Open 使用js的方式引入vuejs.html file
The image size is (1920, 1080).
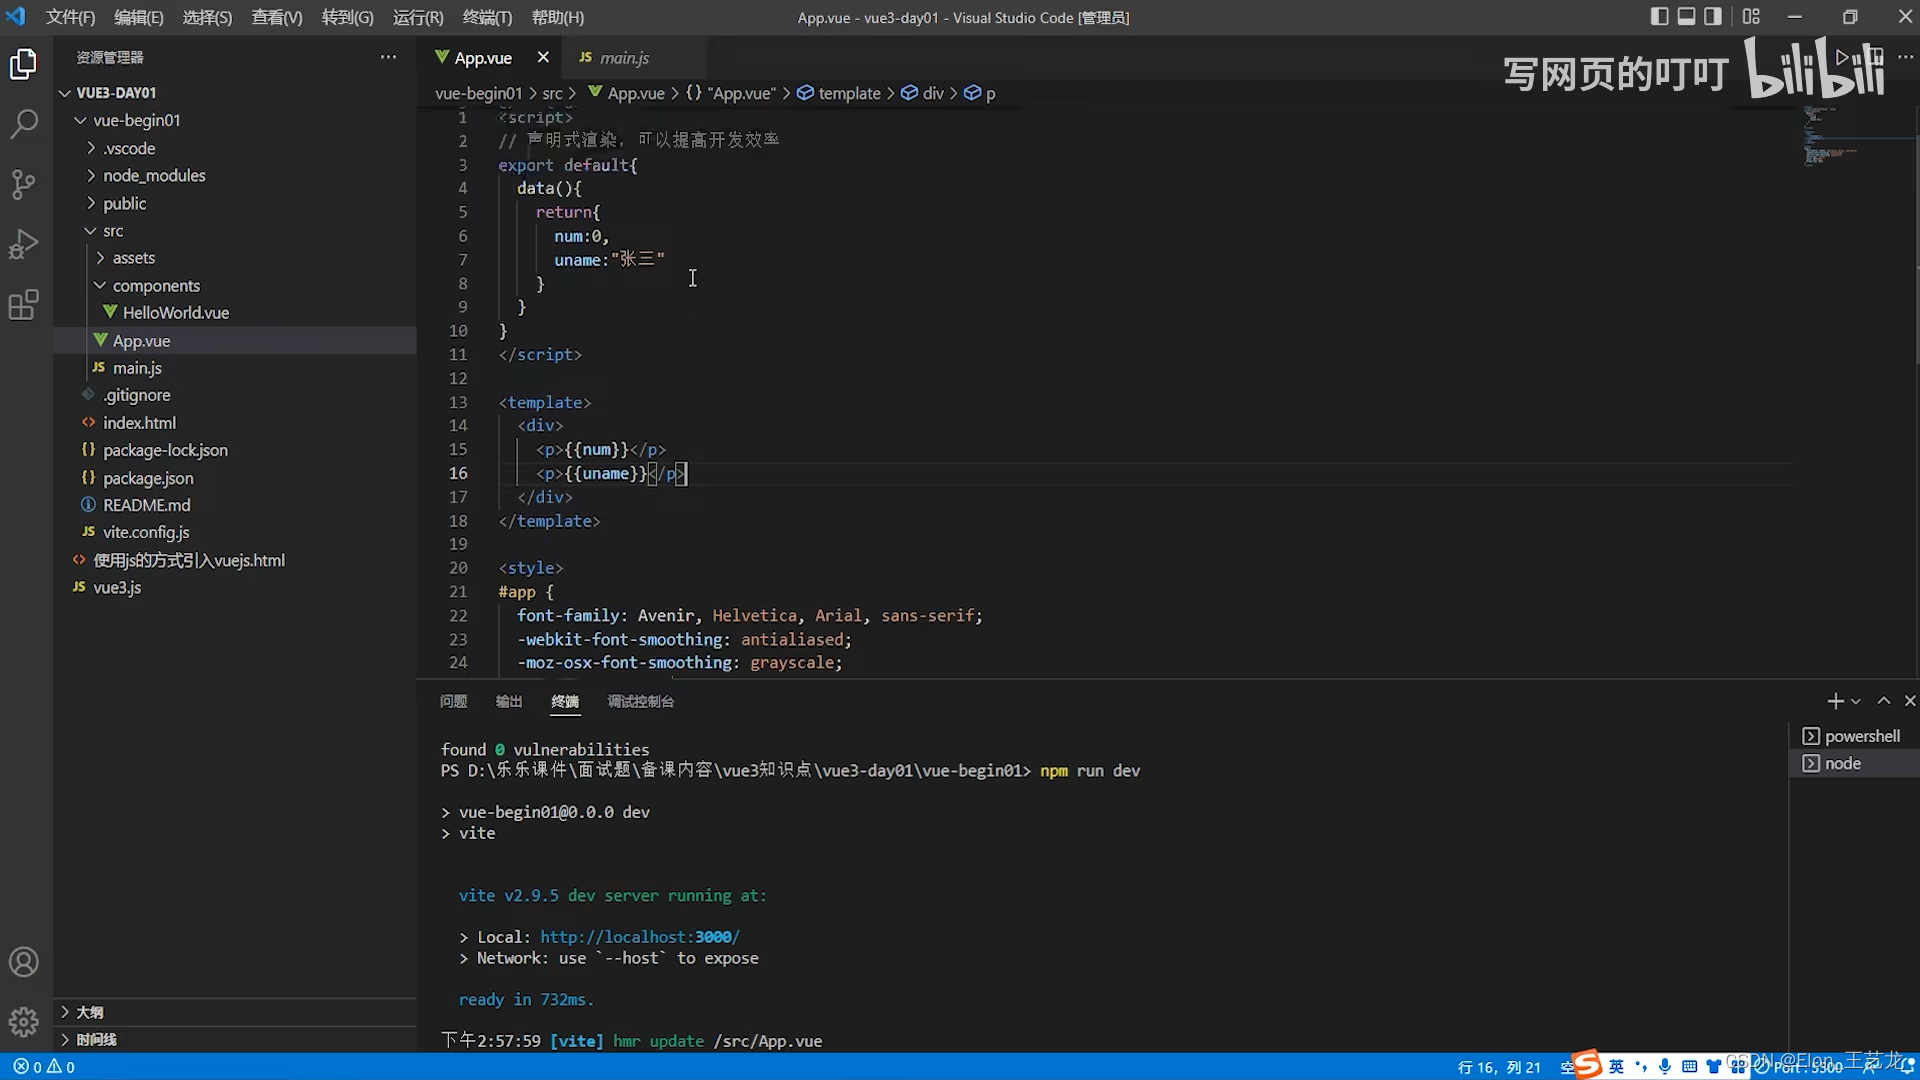189,560
